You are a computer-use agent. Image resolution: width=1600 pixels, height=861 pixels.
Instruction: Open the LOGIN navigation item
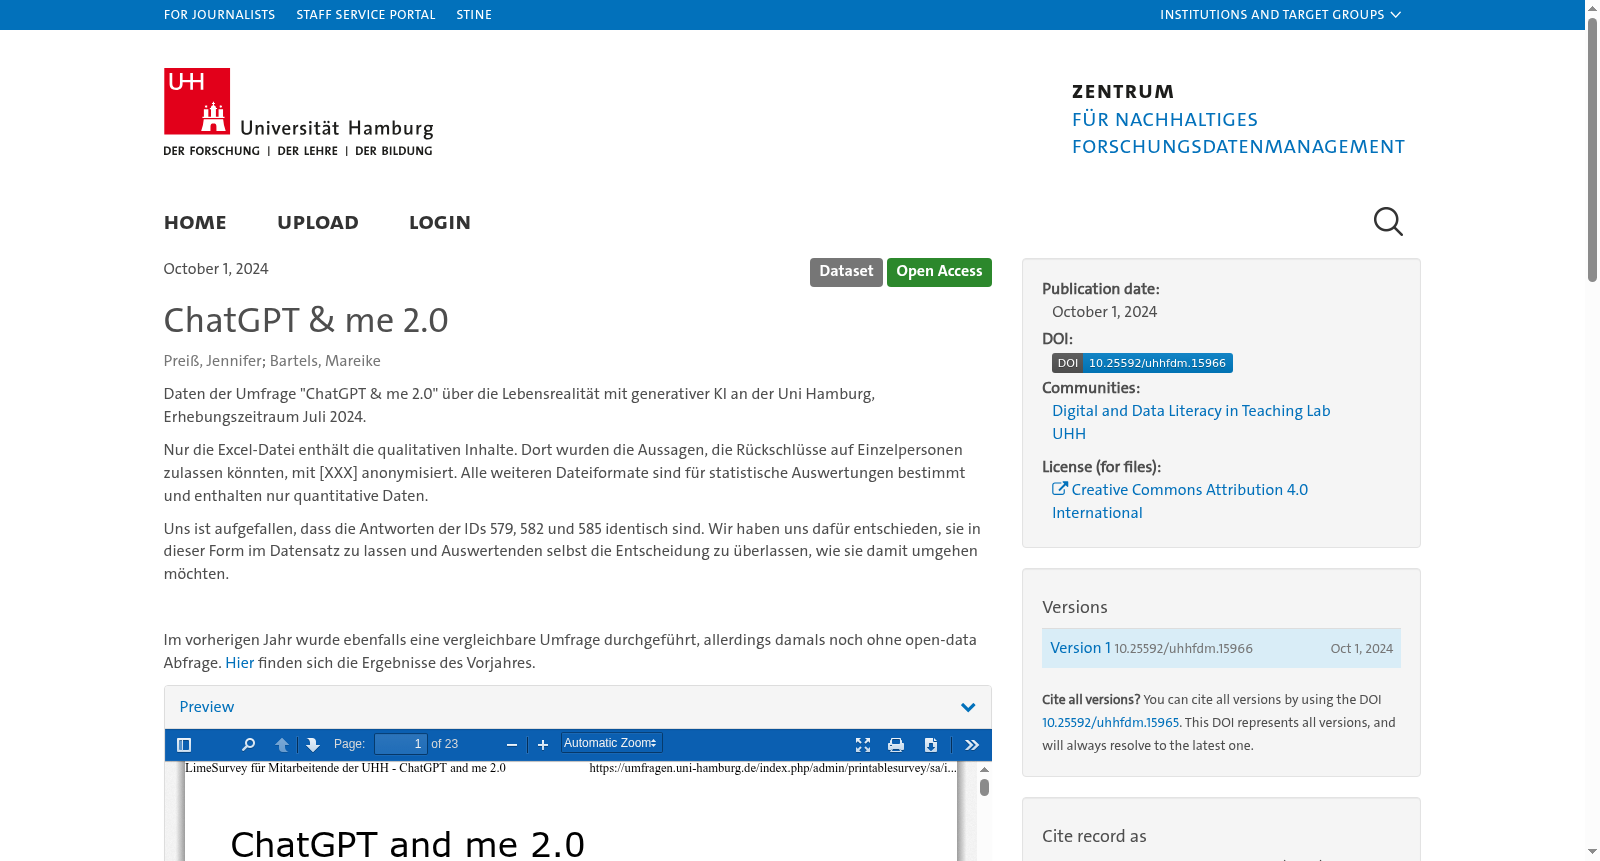click(440, 223)
